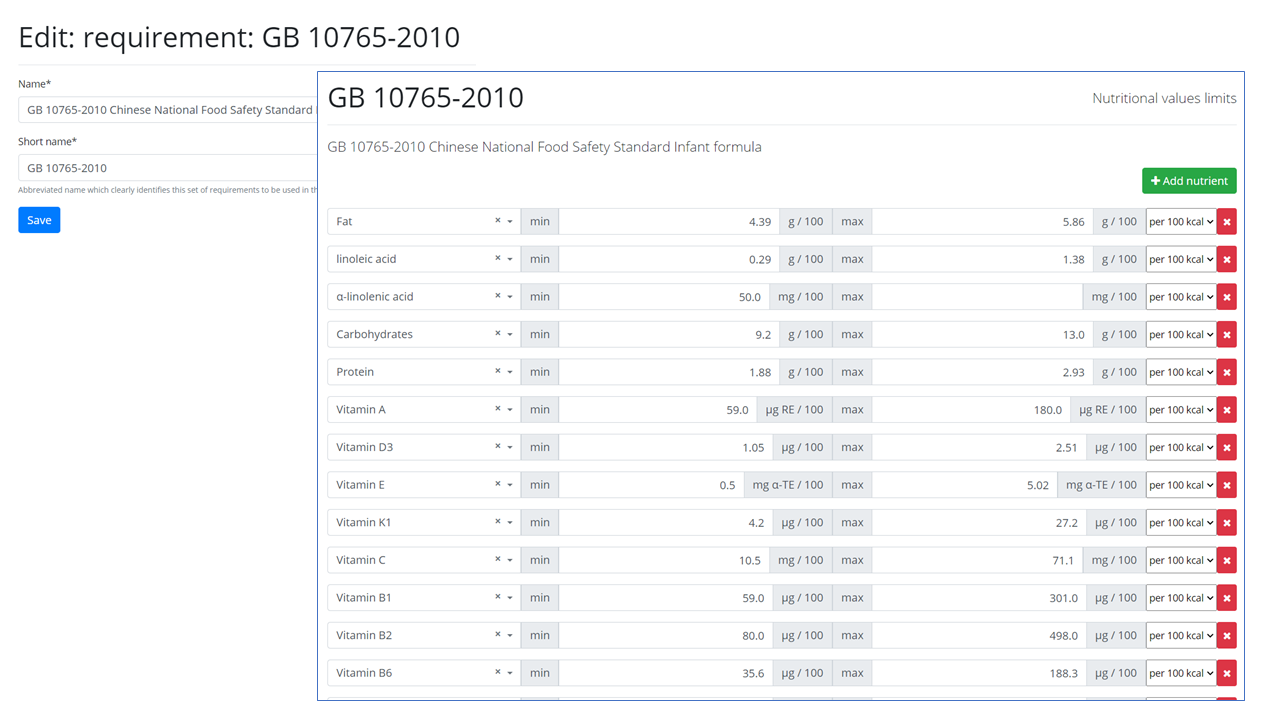The image size is (1280, 720).
Task: Remove the linoleic acid row
Action: [1227, 259]
